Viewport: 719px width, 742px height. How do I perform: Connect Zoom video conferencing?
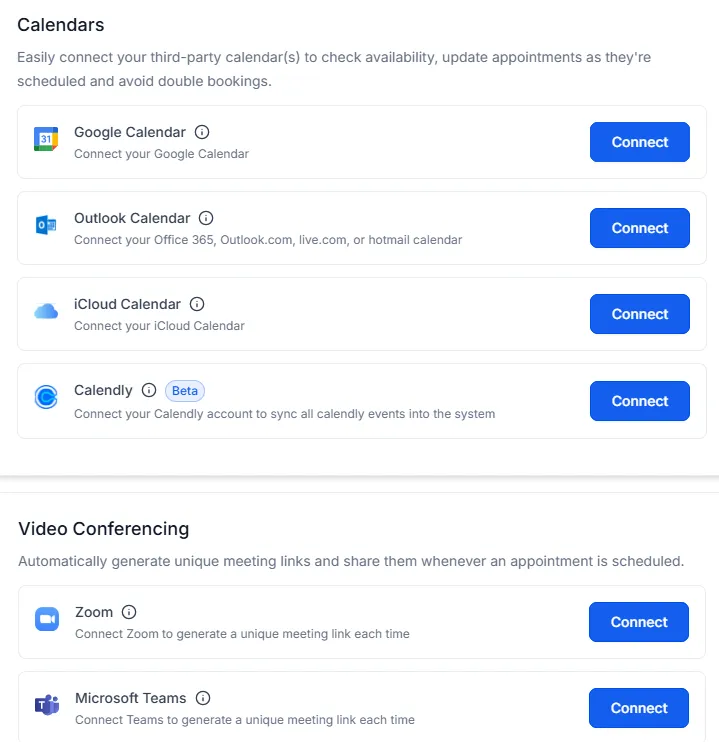click(639, 622)
